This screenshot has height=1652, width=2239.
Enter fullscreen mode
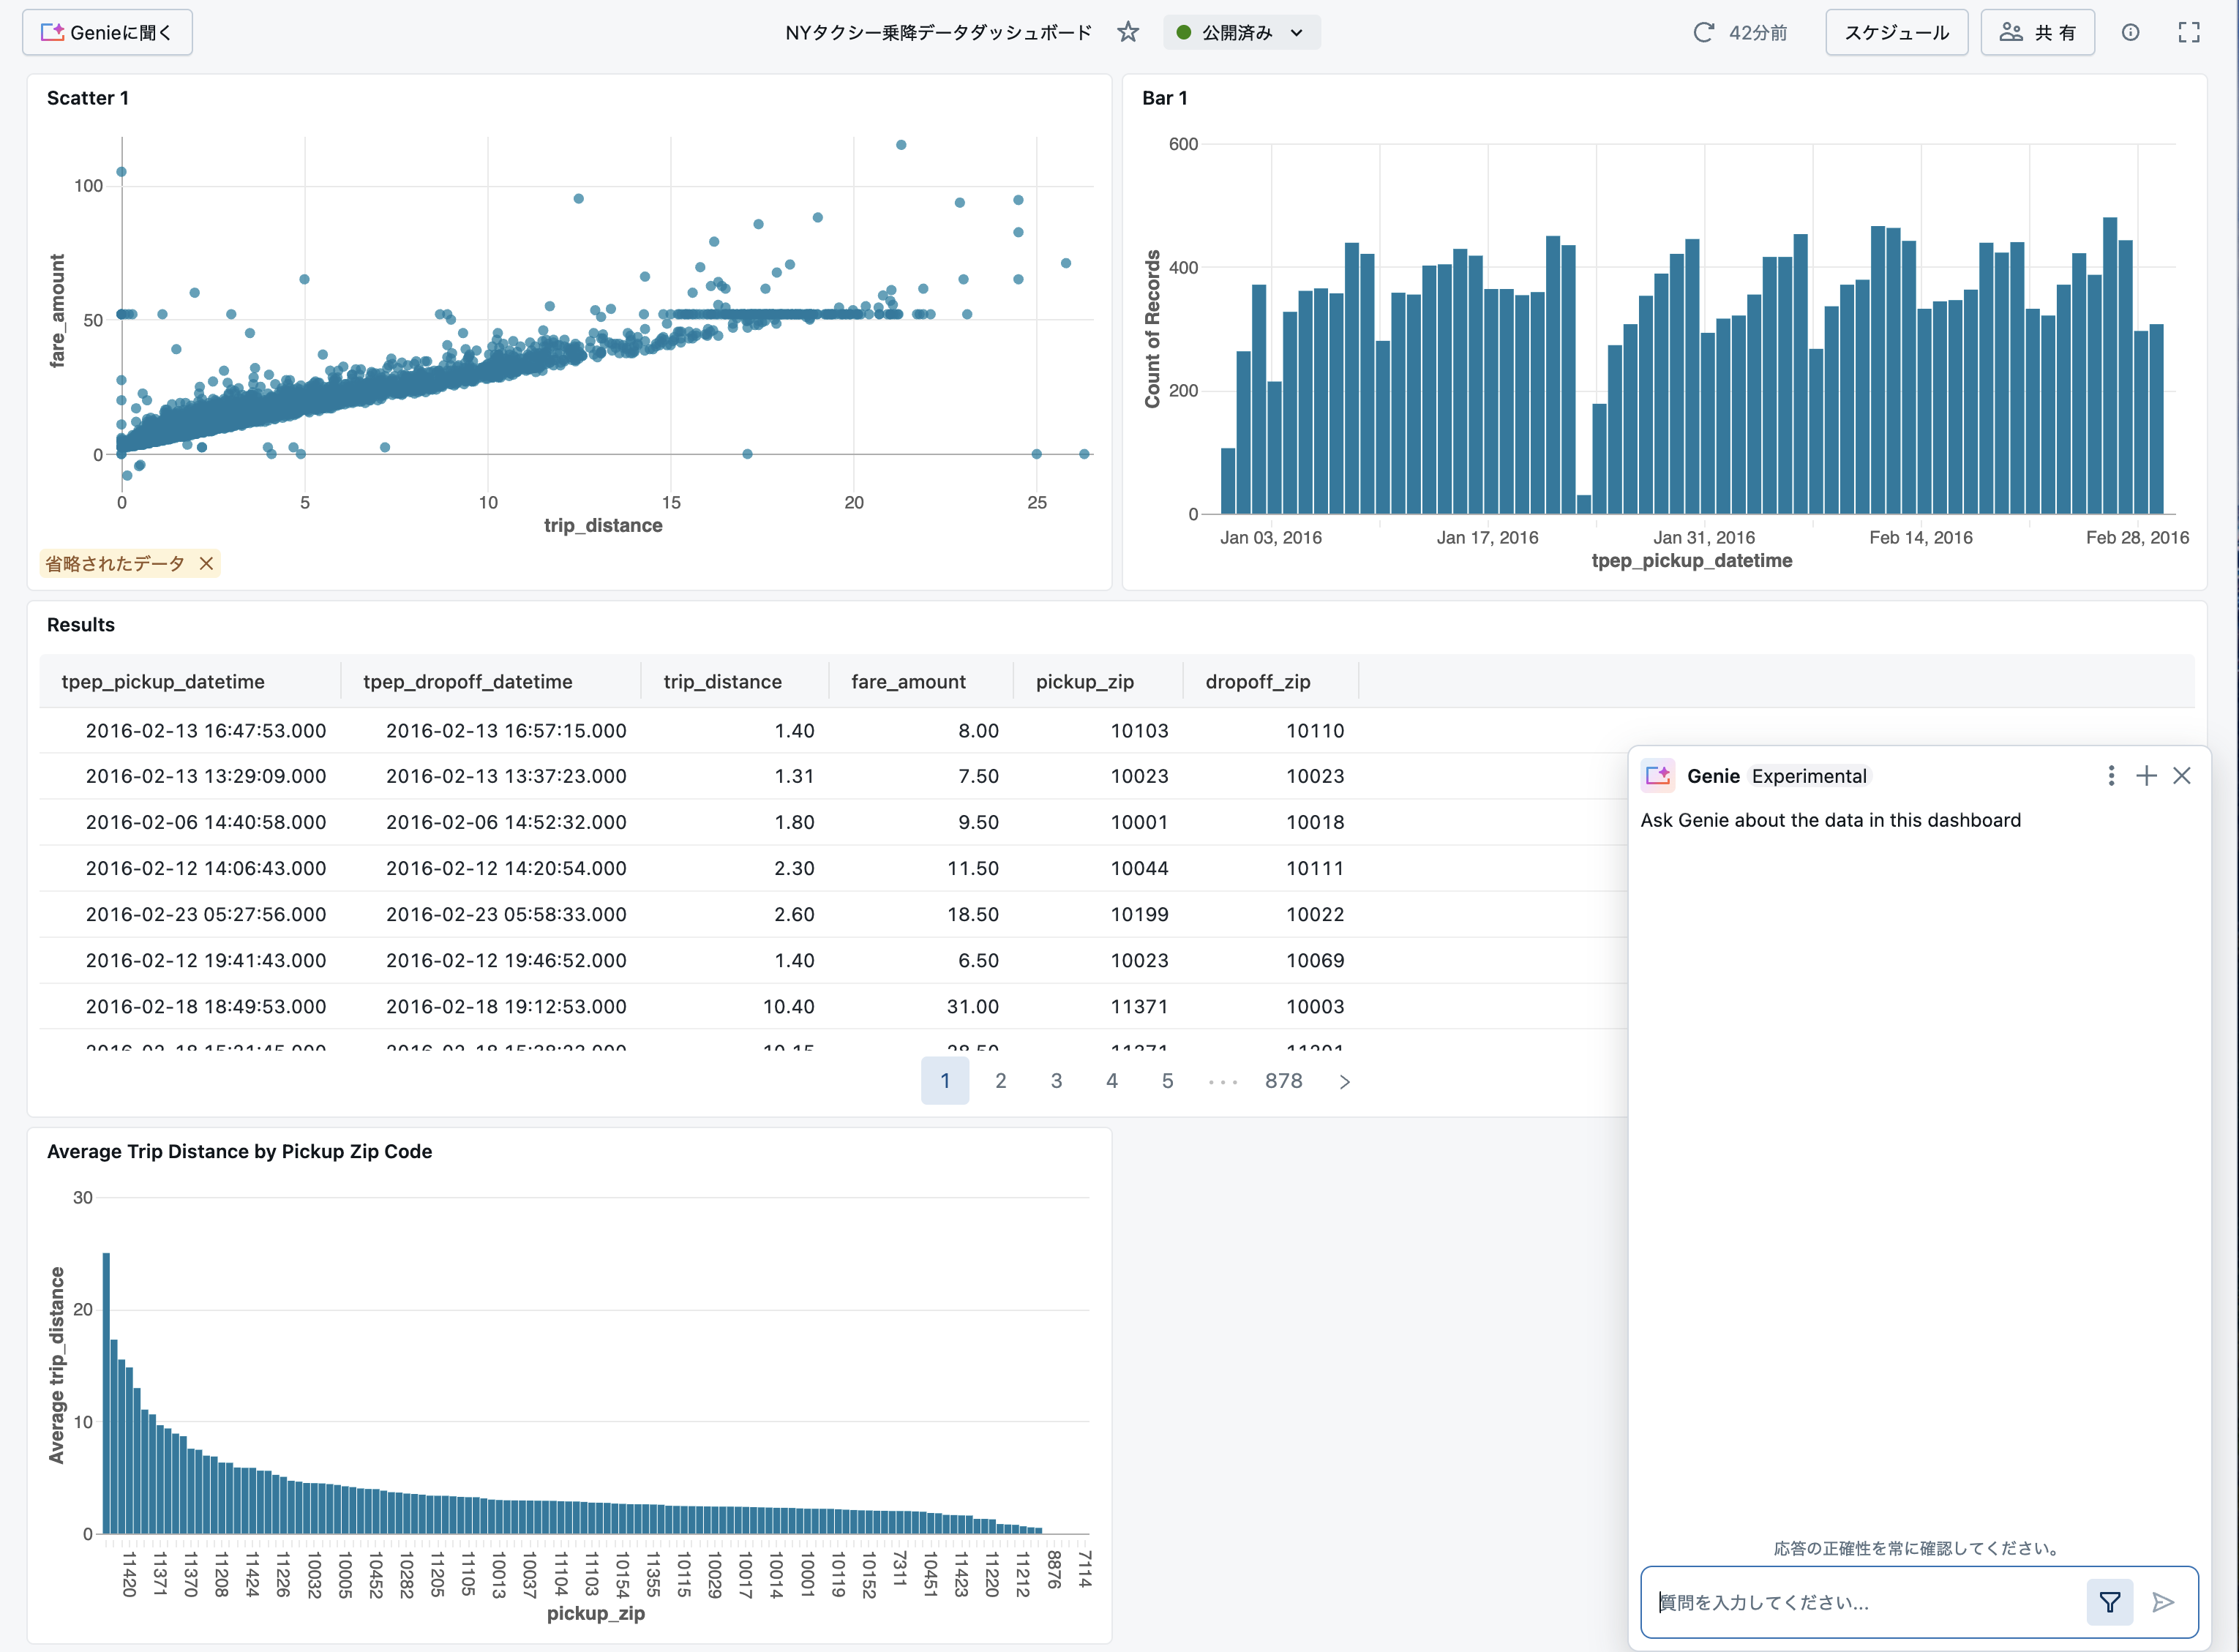[x=2188, y=33]
